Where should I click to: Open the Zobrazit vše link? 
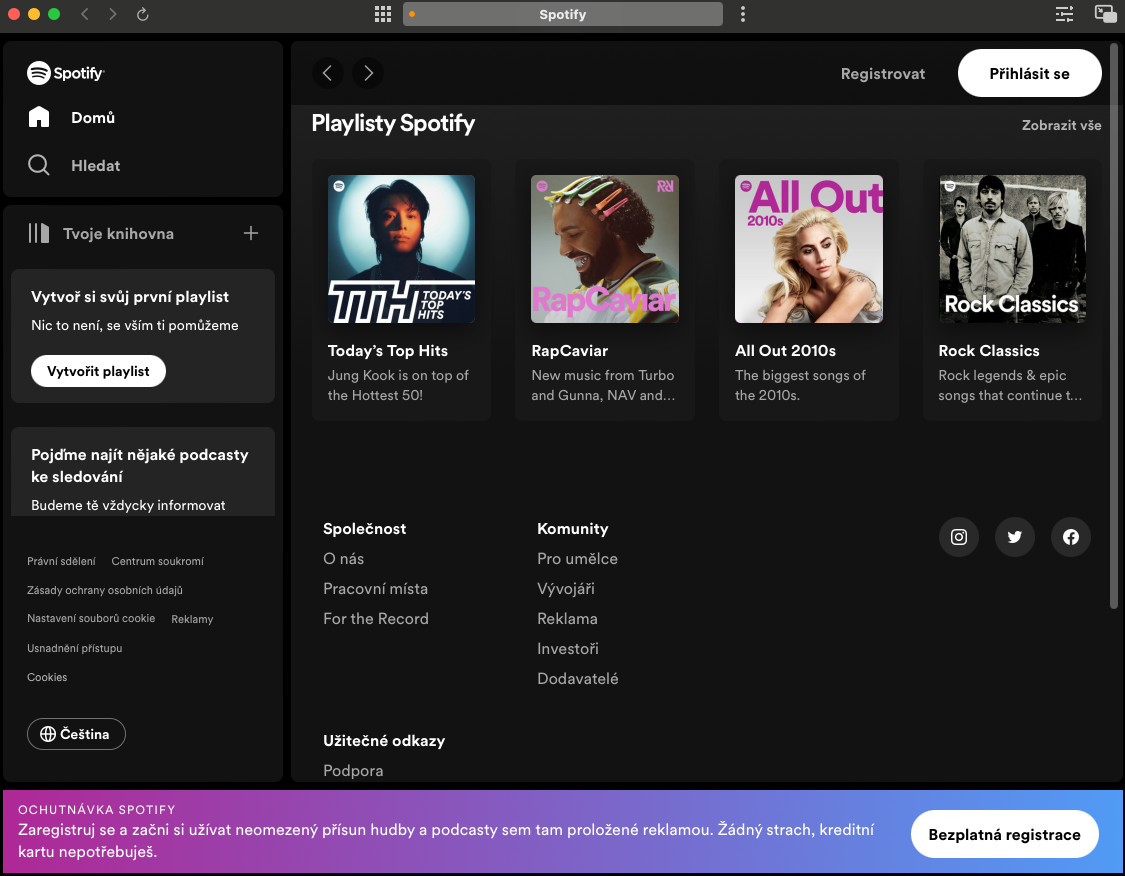tap(1061, 125)
